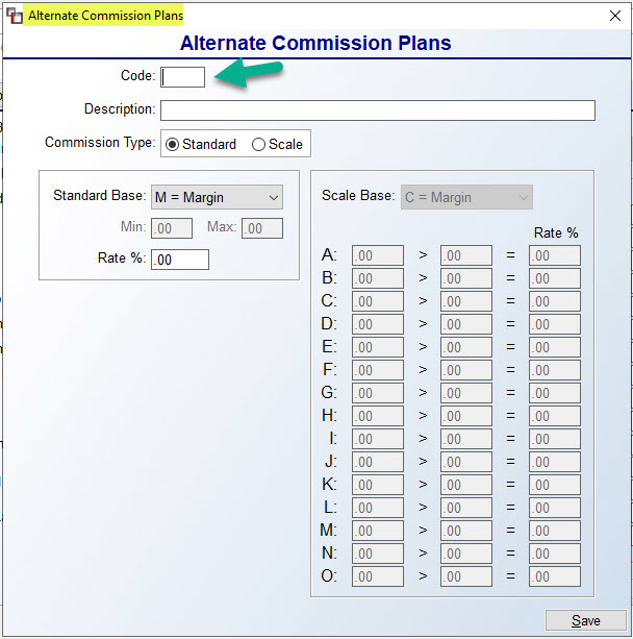Select the Scale commission type
633x639 pixels.
point(277,144)
